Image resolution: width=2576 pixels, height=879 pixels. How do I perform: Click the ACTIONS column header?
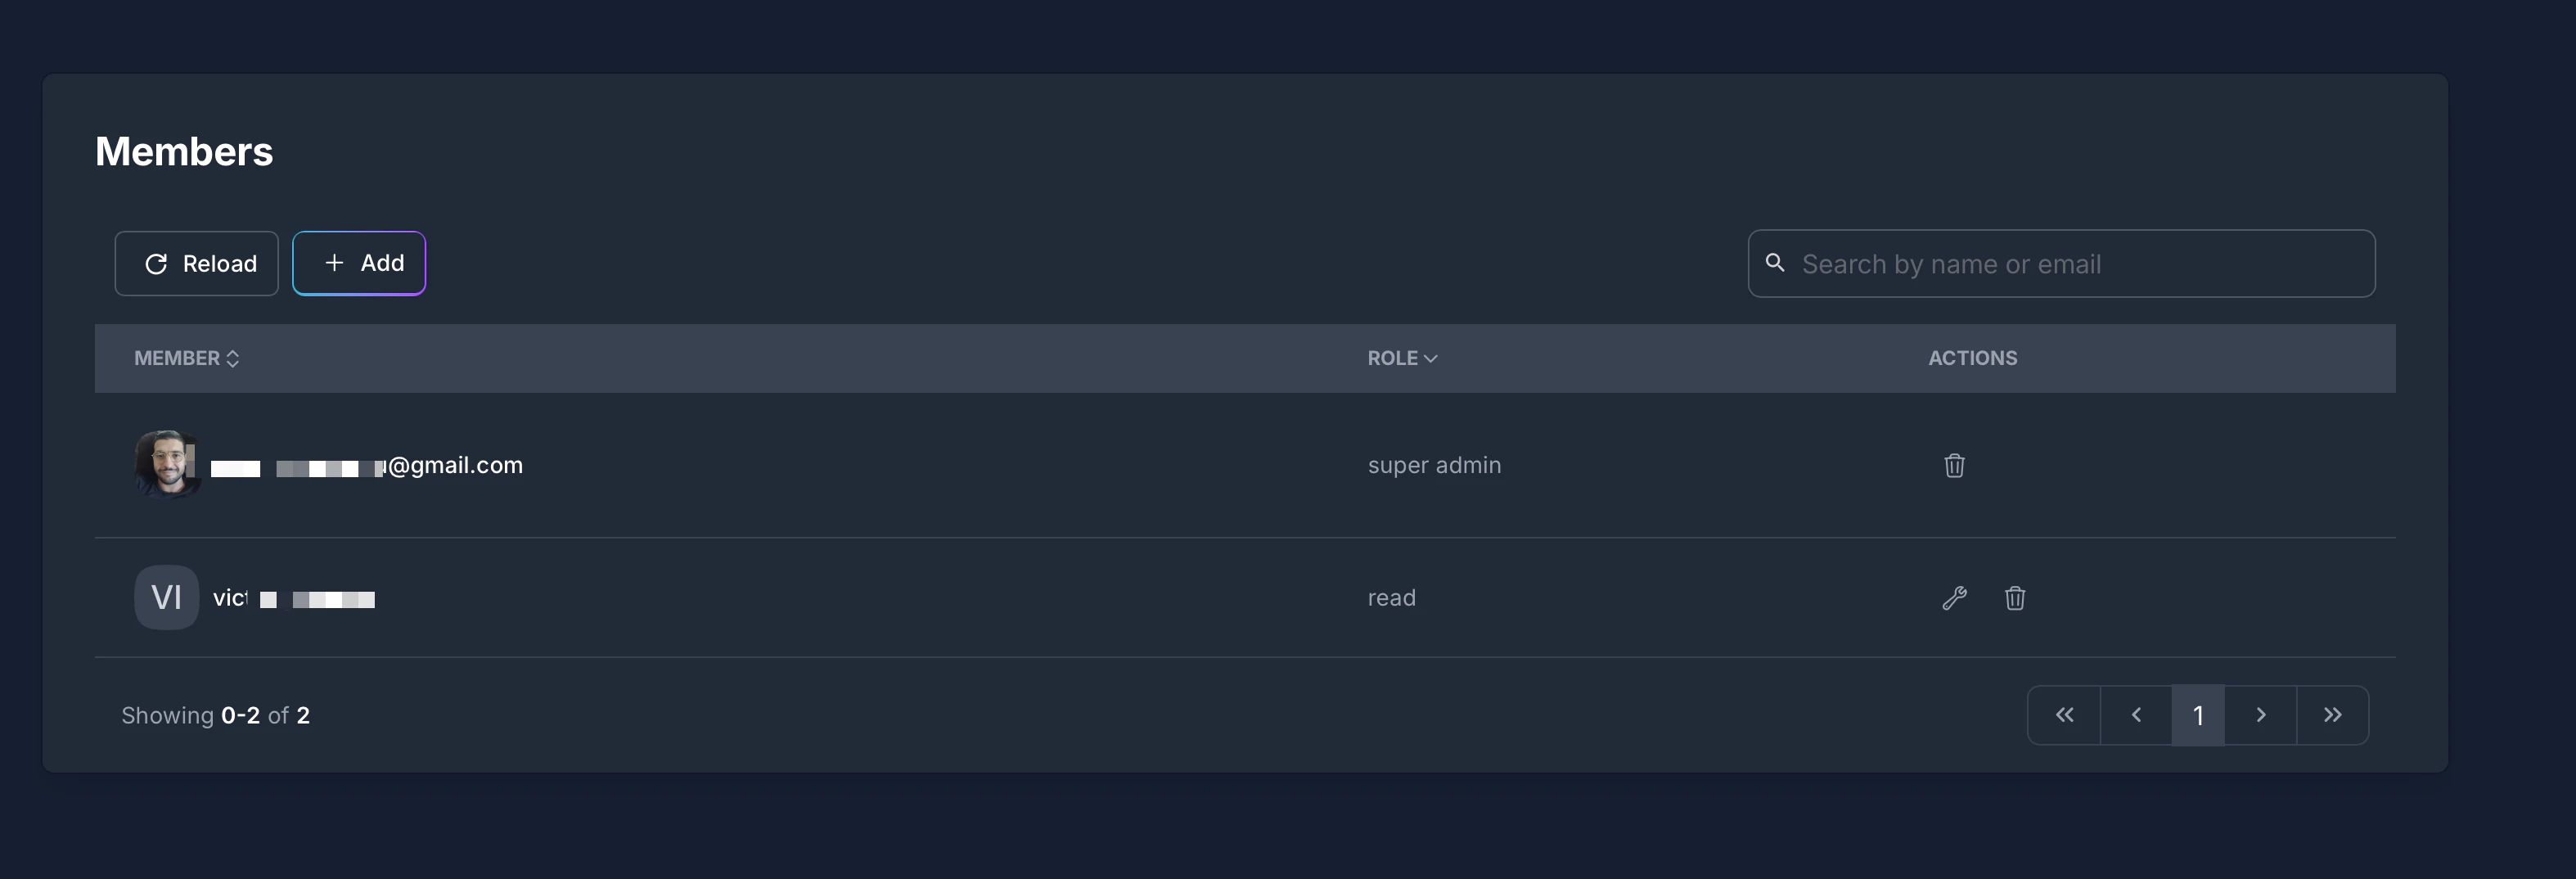tap(1972, 358)
